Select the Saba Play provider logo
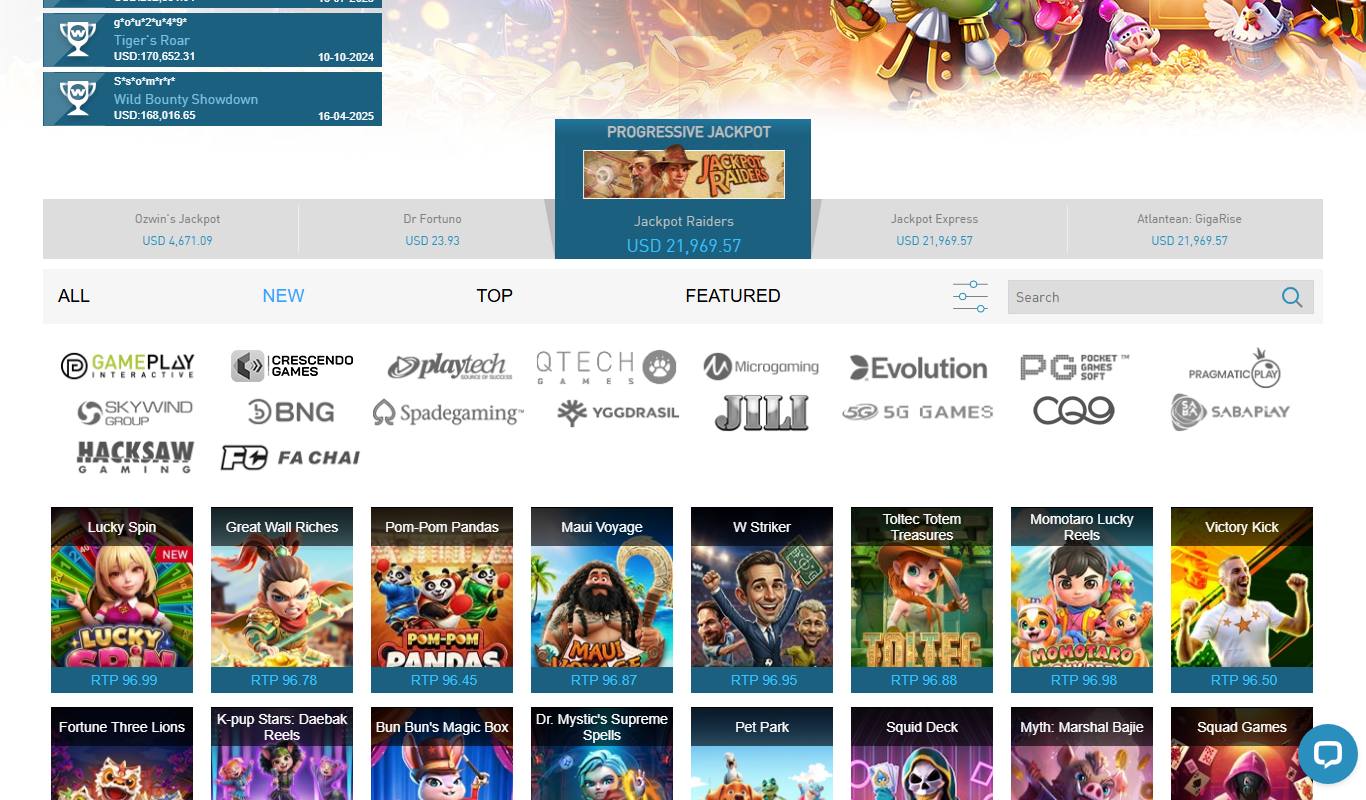Screen dimensions: 1366x800 click(1230, 412)
